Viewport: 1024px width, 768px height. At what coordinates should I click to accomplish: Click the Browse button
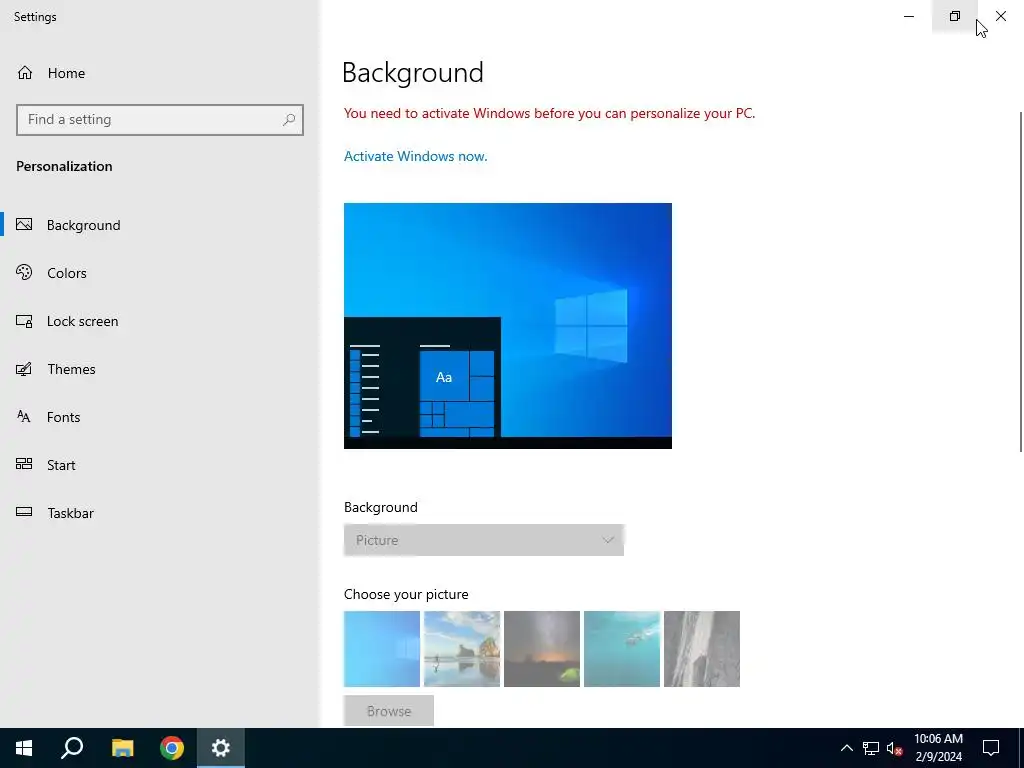pyautogui.click(x=389, y=711)
